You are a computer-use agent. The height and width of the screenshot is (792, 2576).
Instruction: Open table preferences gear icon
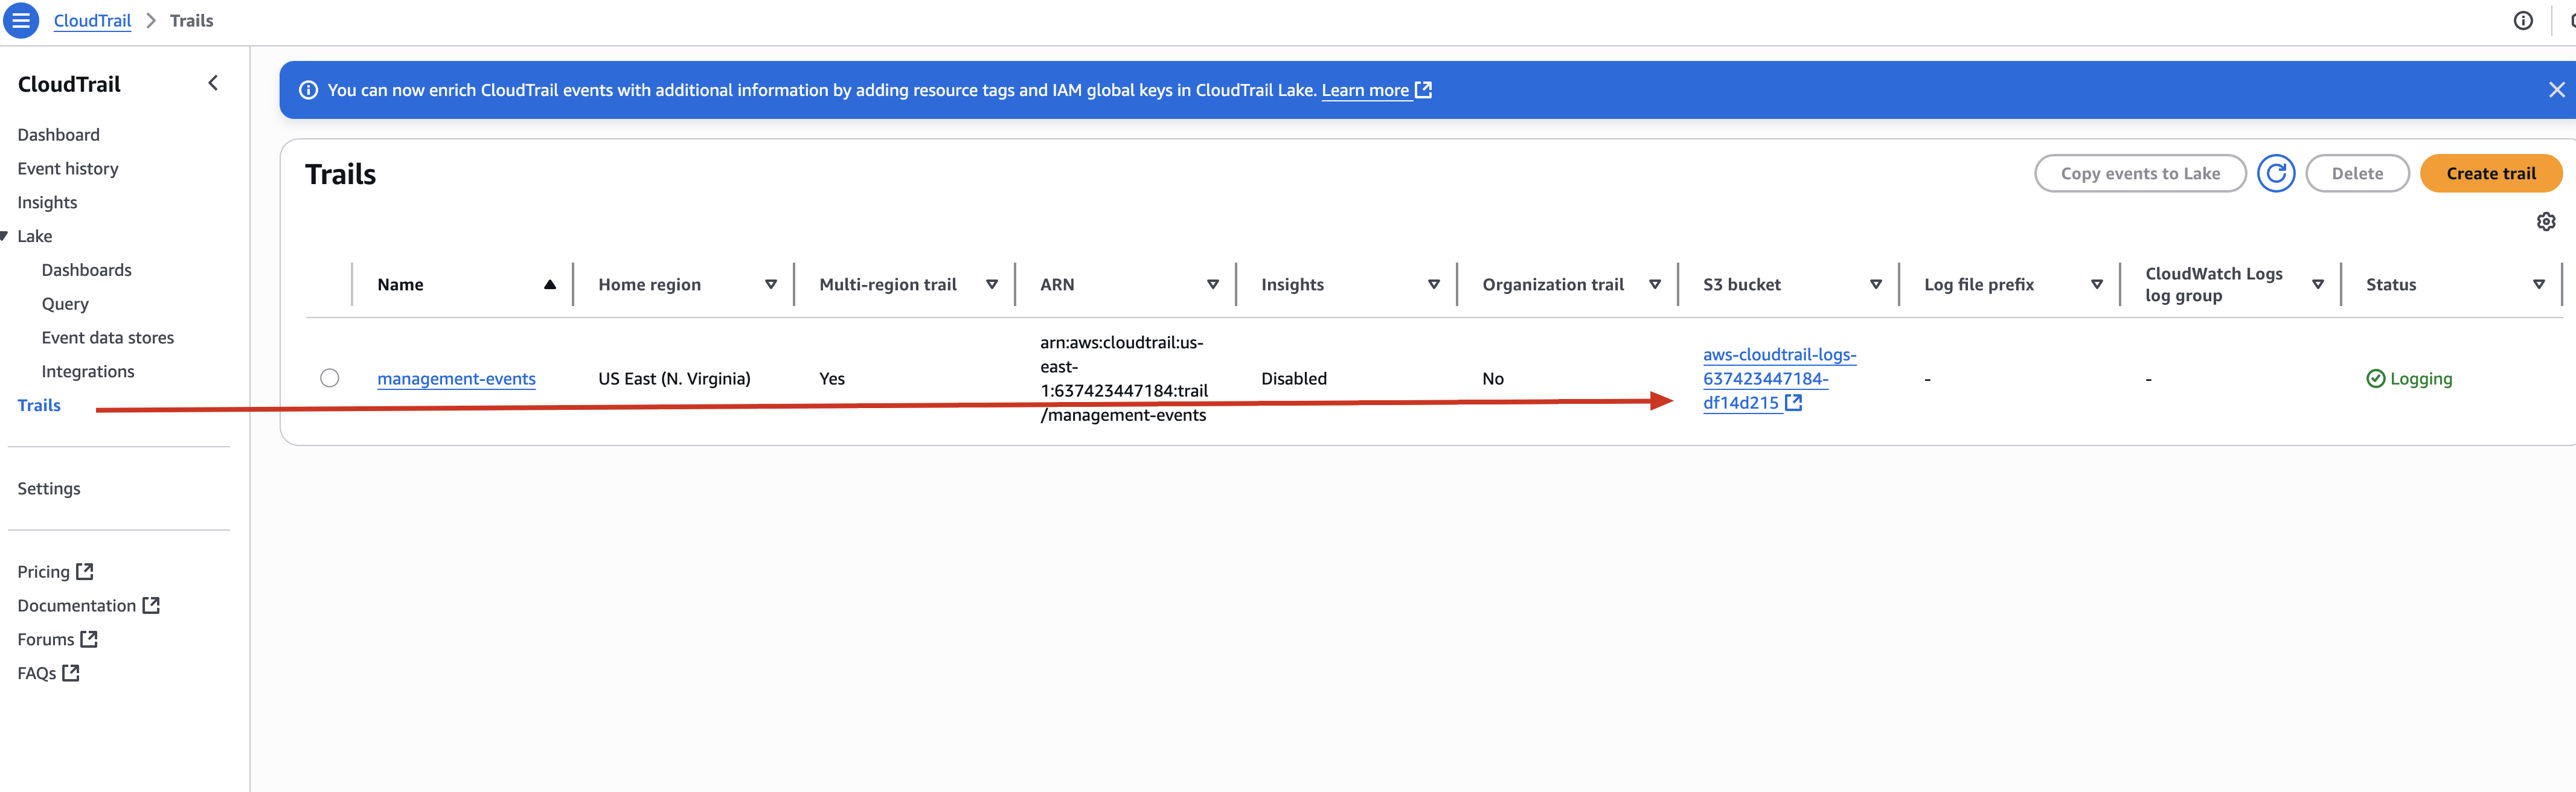point(2545,221)
